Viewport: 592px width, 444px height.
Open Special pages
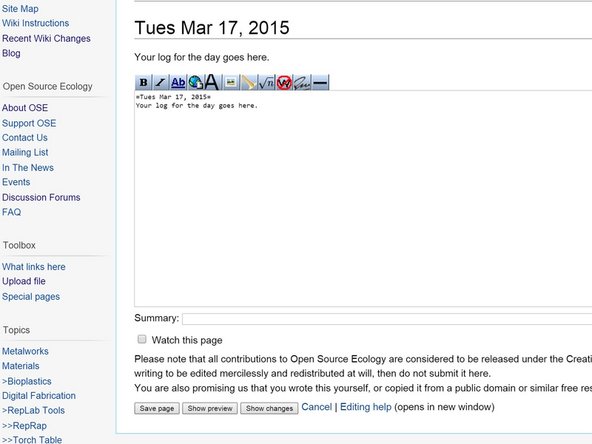pos(31,297)
